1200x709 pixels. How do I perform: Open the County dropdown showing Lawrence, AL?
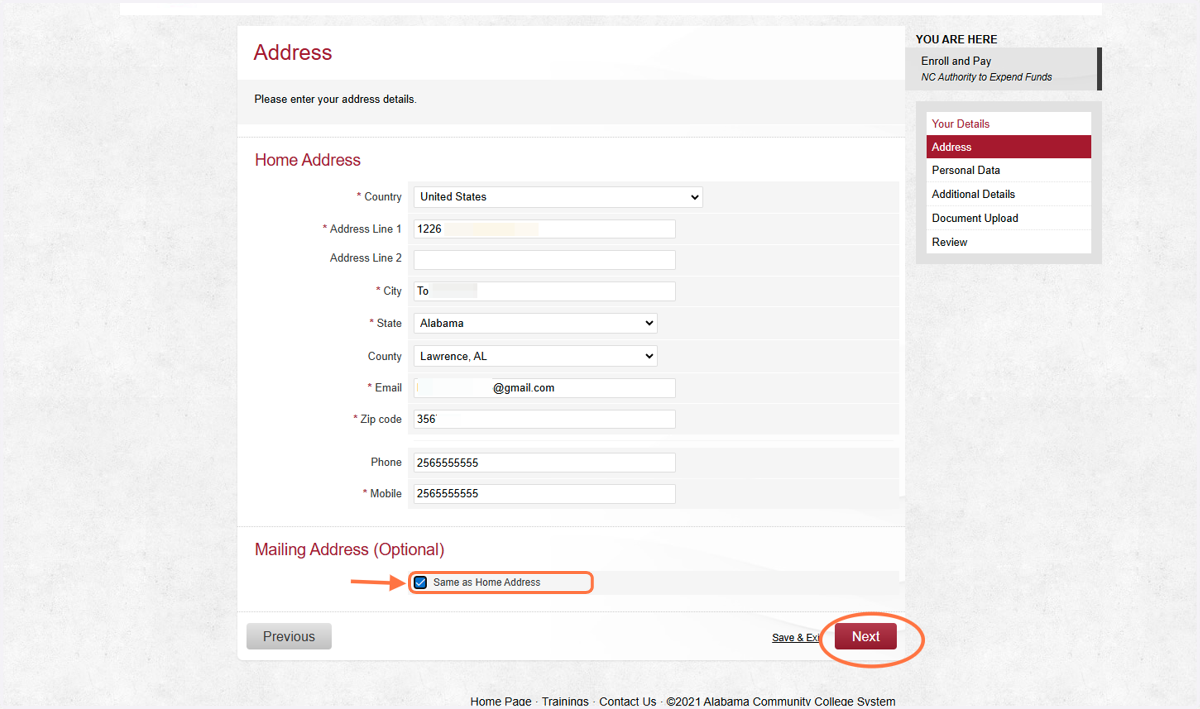click(x=536, y=356)
